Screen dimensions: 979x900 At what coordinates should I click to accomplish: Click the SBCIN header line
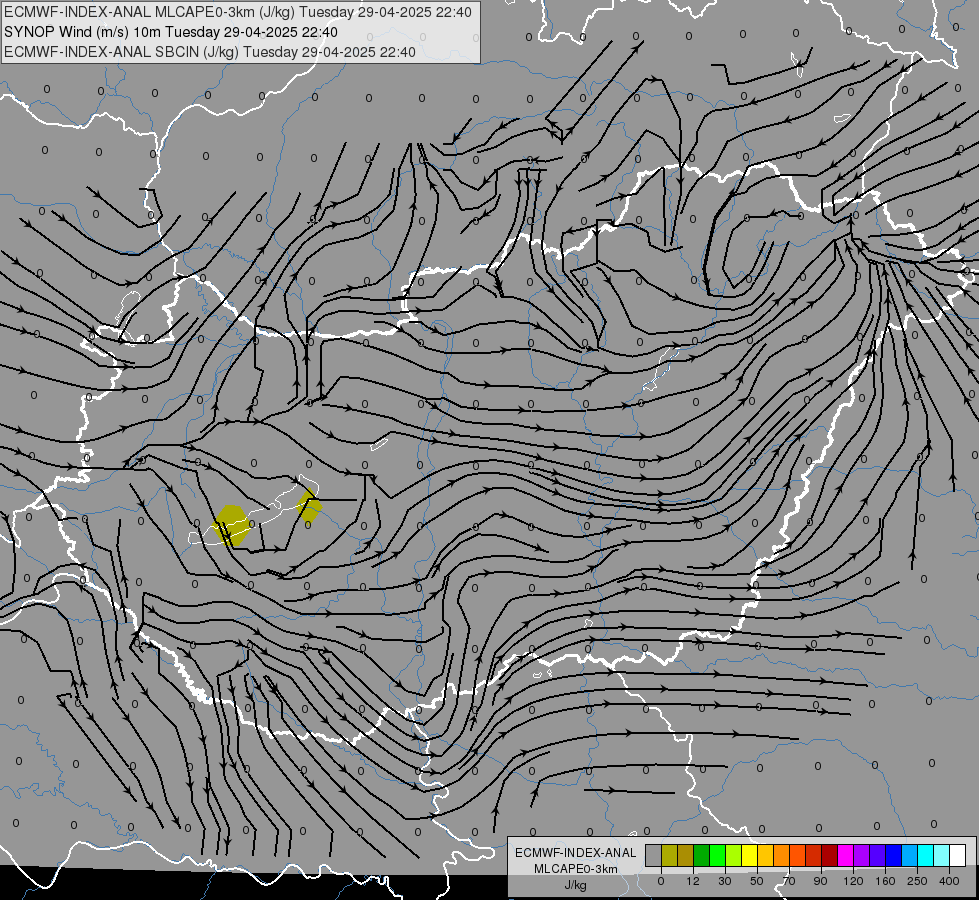point(210,52)
